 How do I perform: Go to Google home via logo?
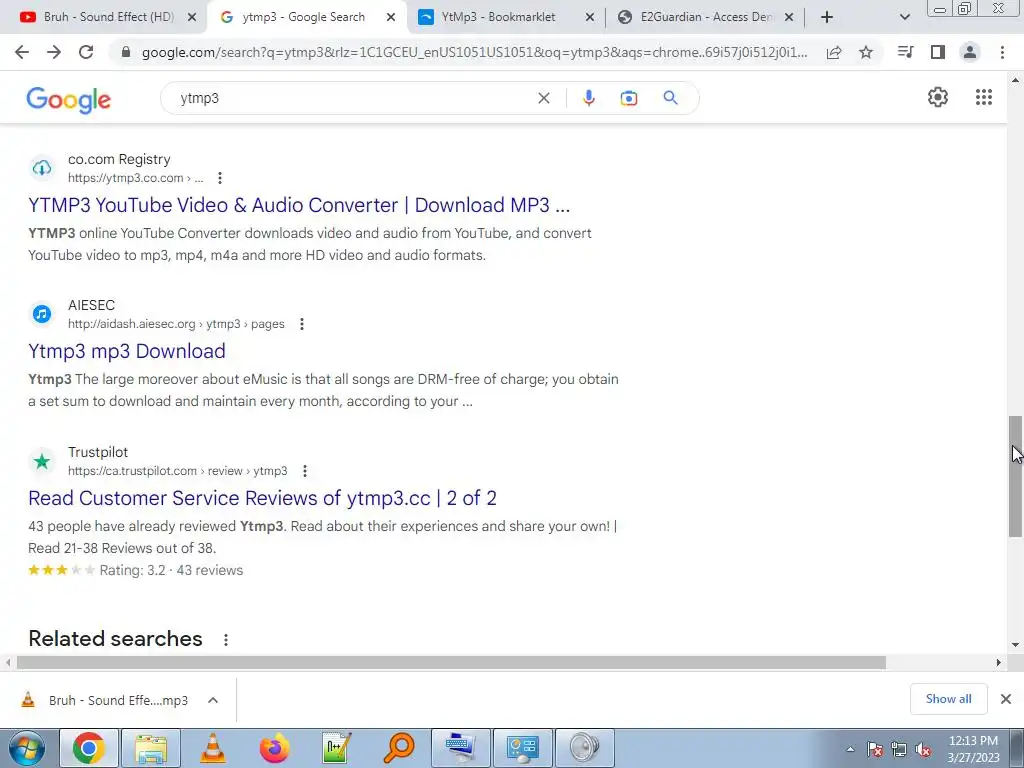69,99
